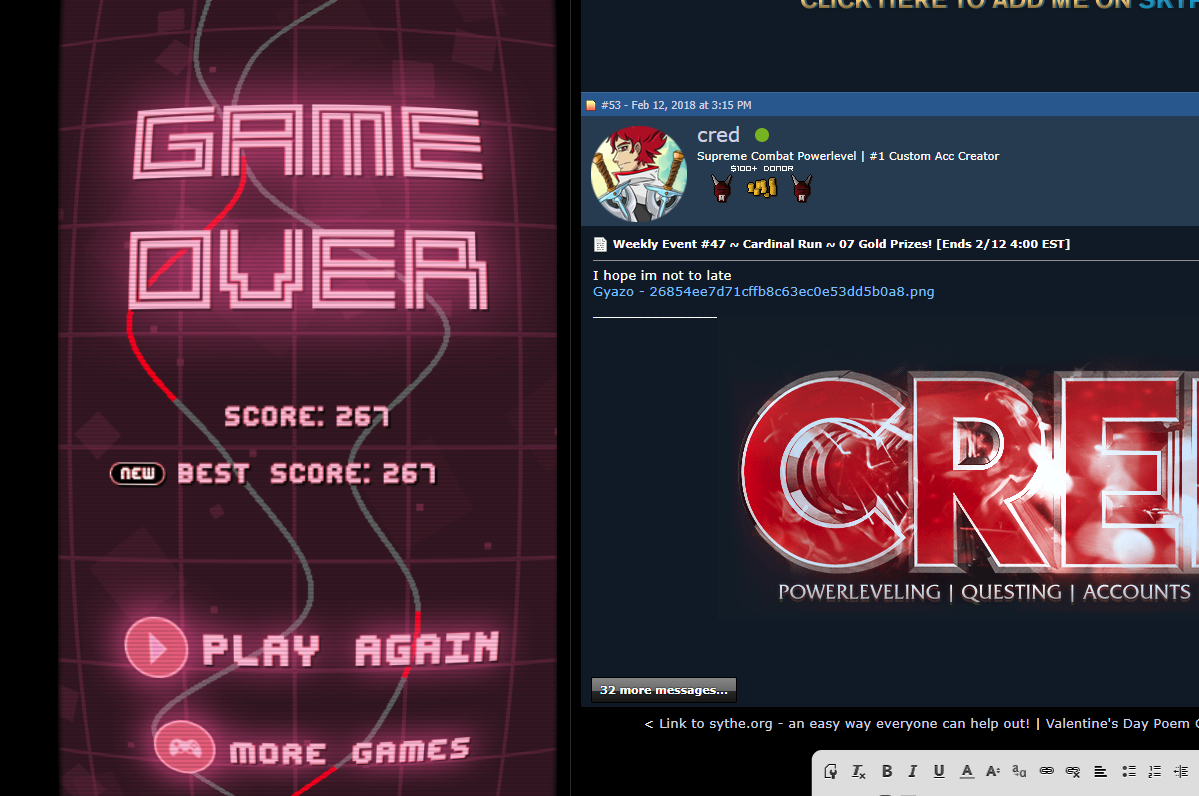Click the Play Again round play icon

tap(156, 648)
